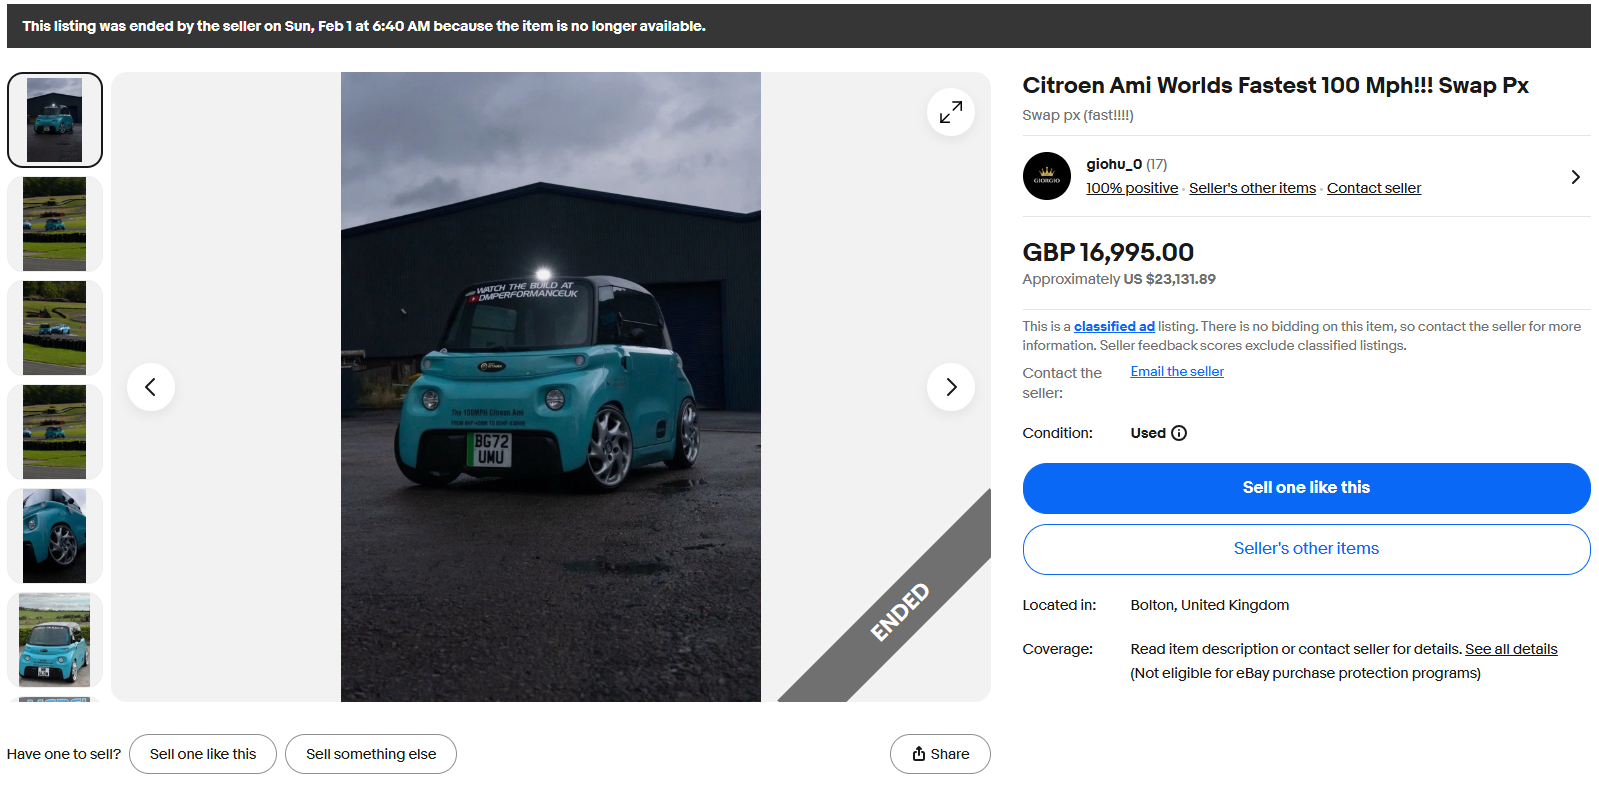
Task: Share this Citroen Ami listing
Action: click(x=940, y=754)
